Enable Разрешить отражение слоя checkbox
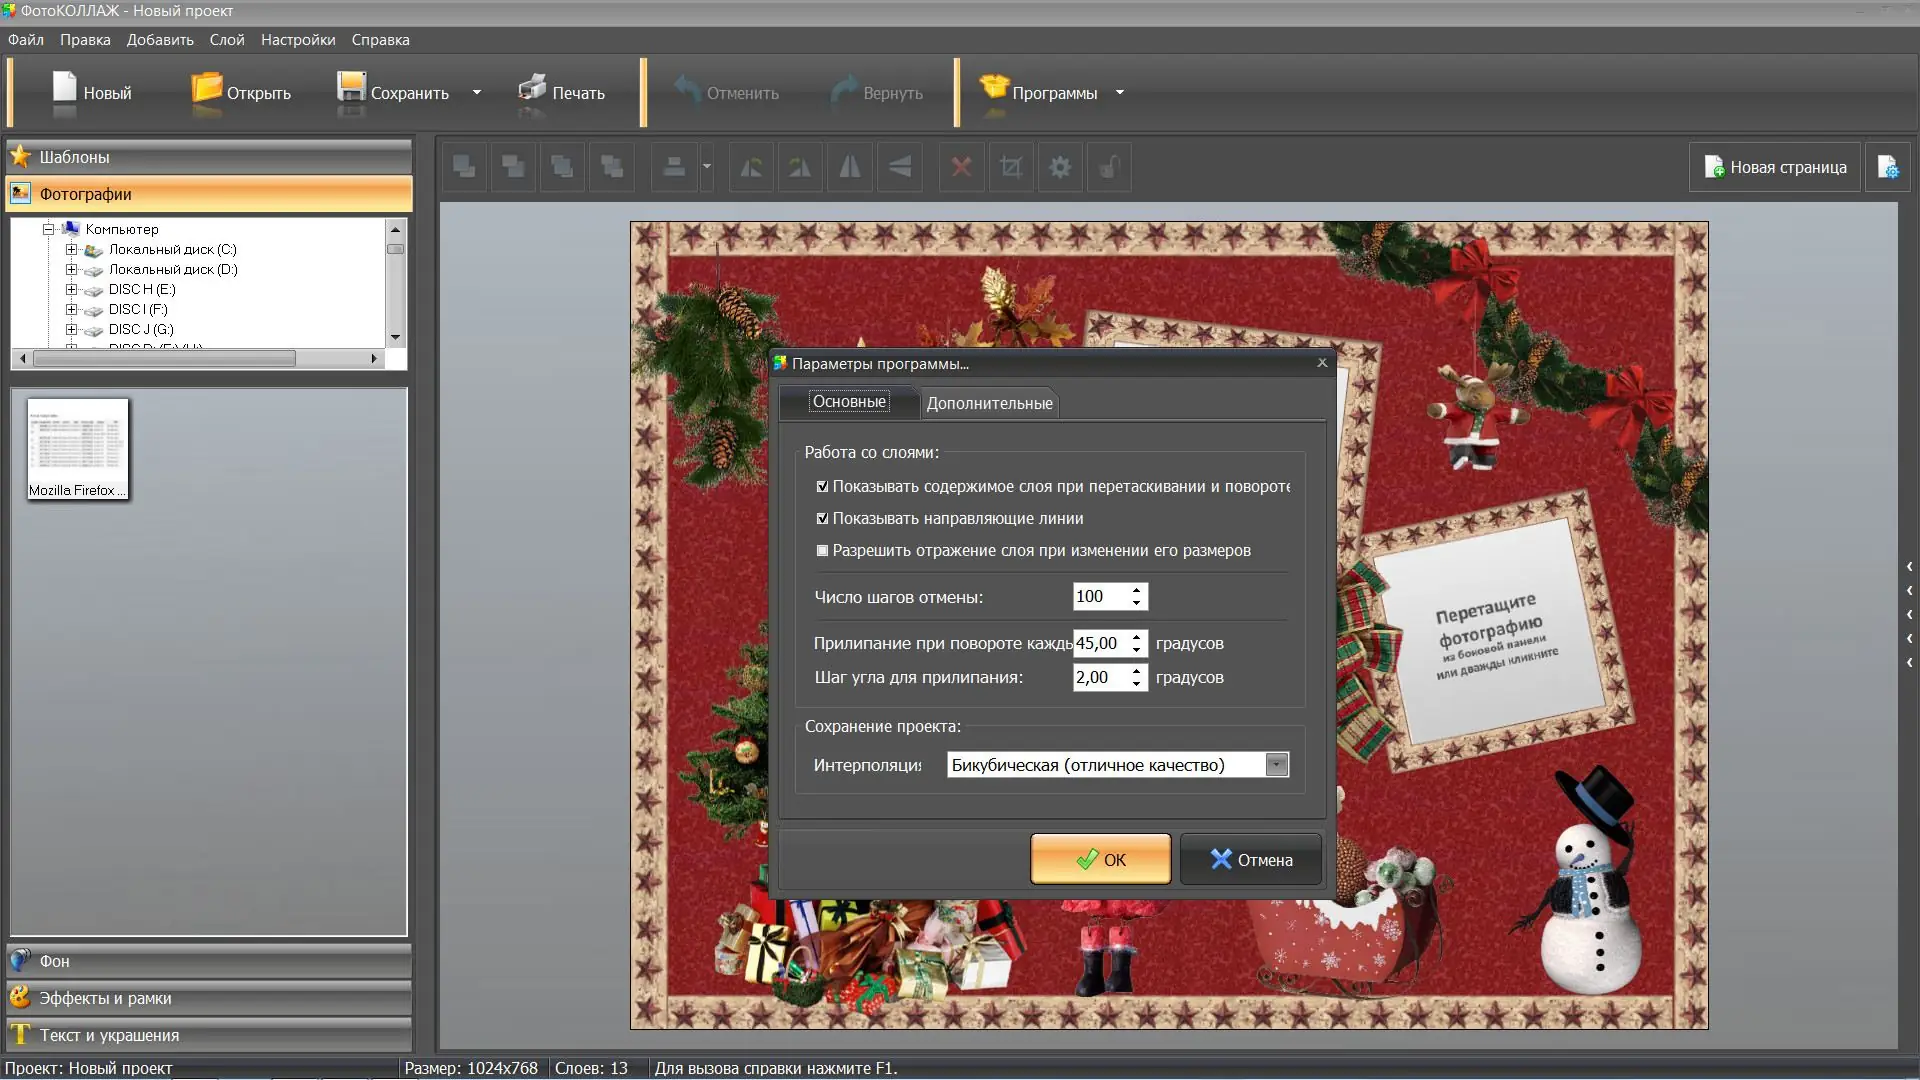Viewport: 1920px width, 1080px height. click(822, 550)
